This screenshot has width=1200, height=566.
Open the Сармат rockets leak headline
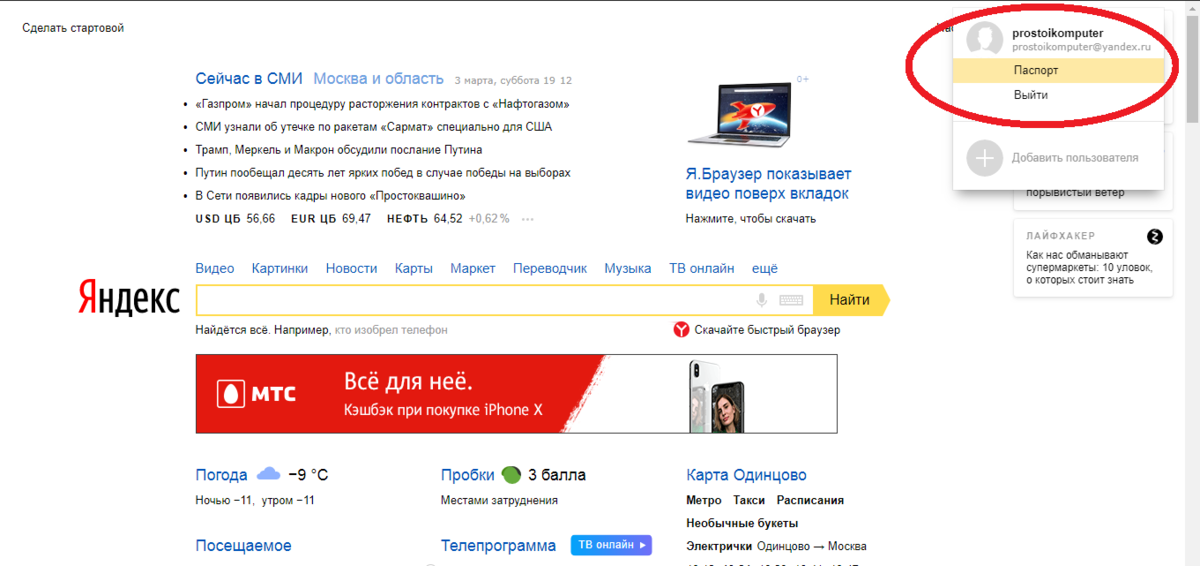374,127
